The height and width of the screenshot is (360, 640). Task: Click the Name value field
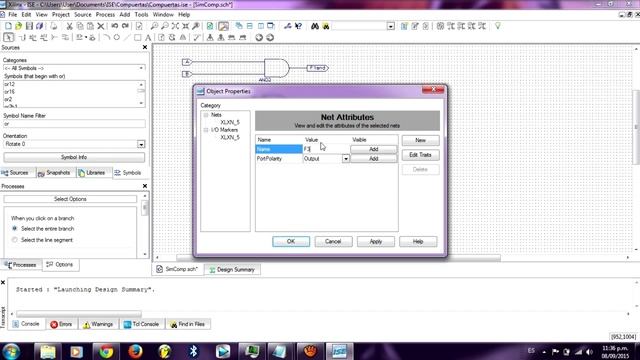click(x=326, y=149)
